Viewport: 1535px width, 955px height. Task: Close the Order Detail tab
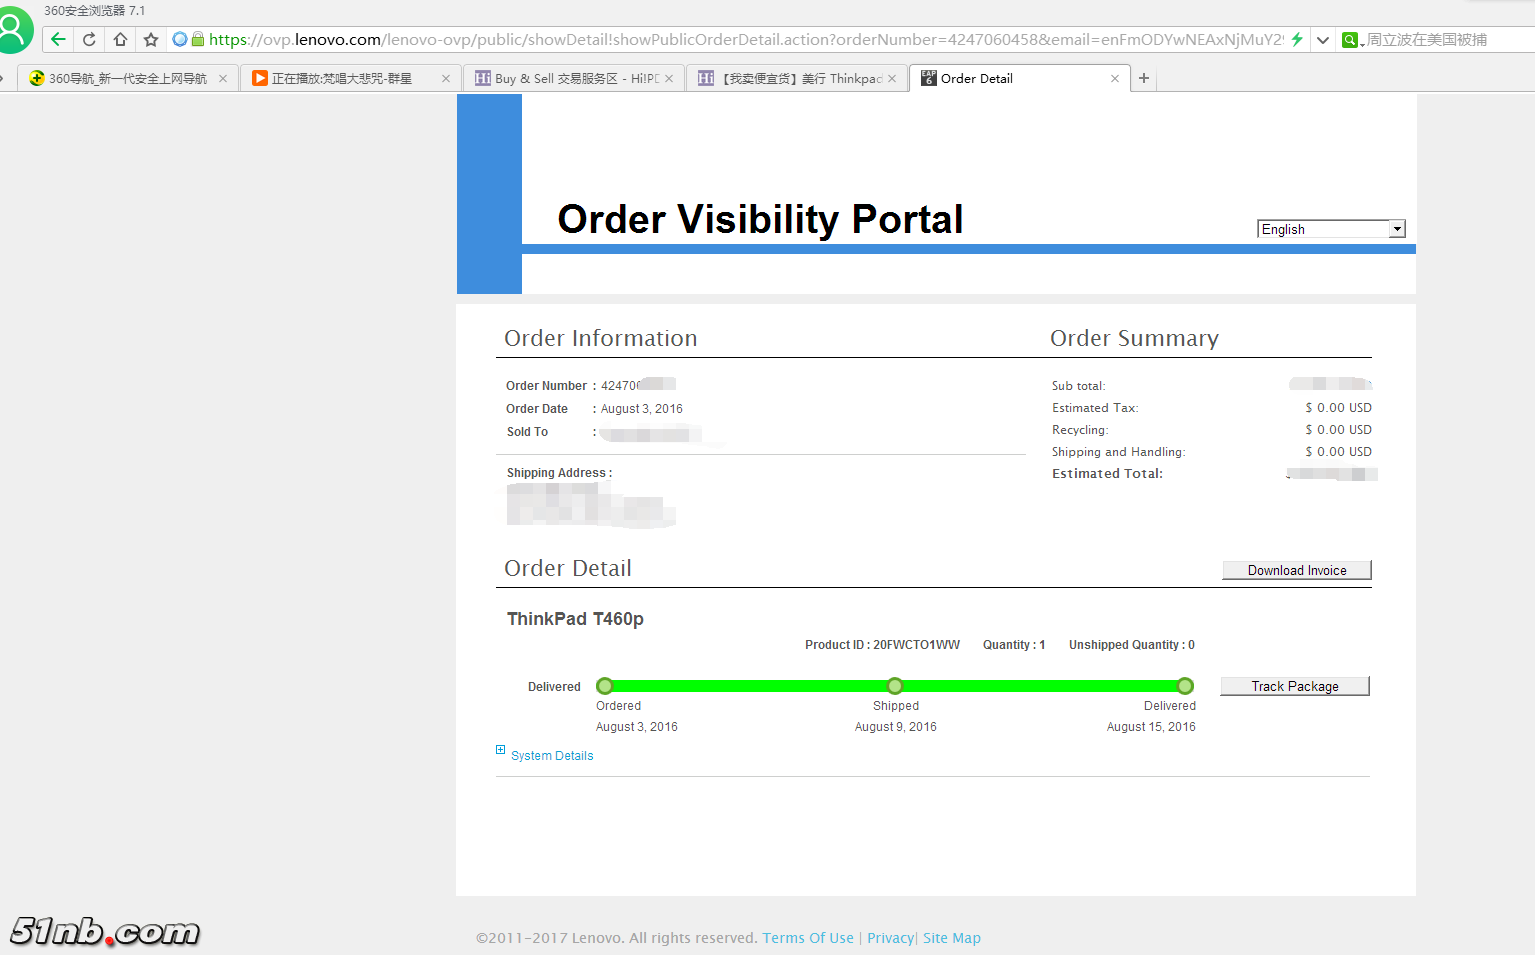(1115, 78)
